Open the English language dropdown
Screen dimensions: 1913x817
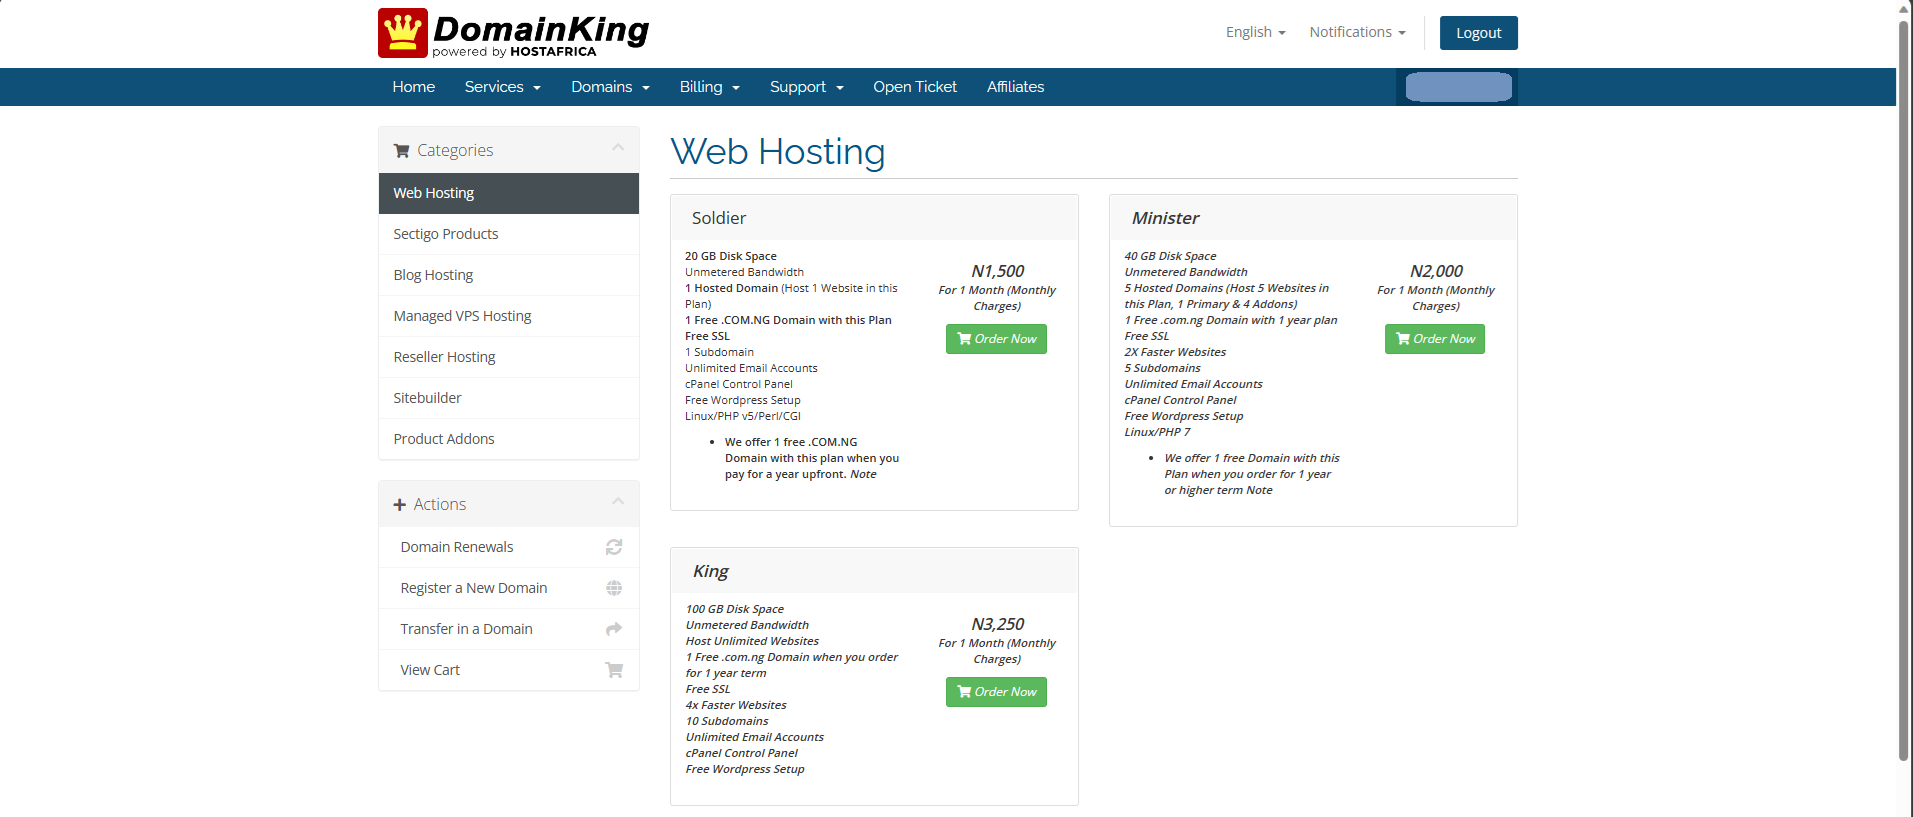(1255, 32)
